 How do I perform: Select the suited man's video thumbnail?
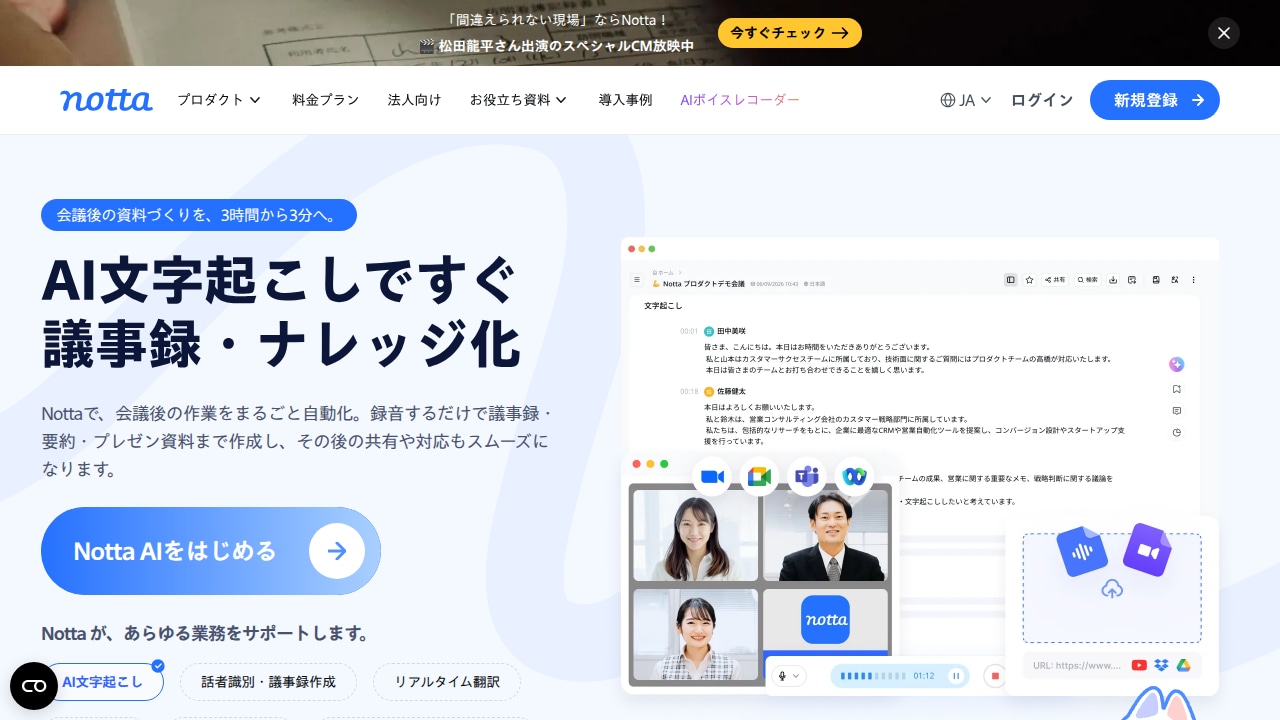coord(825,535)
